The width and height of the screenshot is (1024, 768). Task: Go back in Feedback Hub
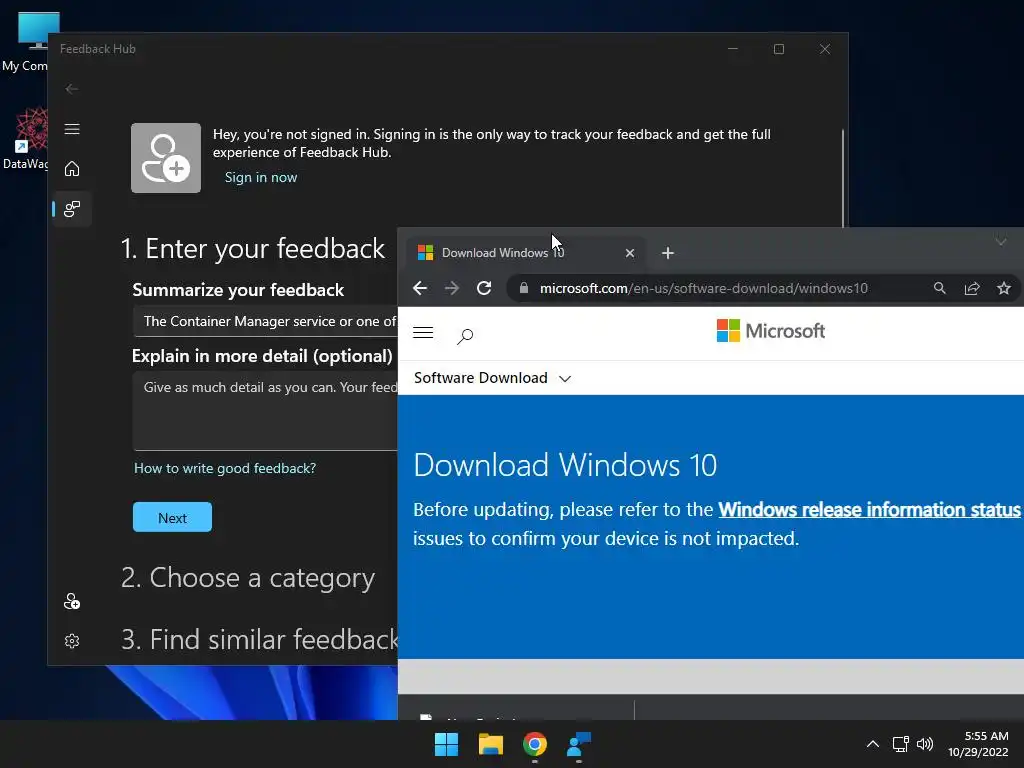coord(72,89)
